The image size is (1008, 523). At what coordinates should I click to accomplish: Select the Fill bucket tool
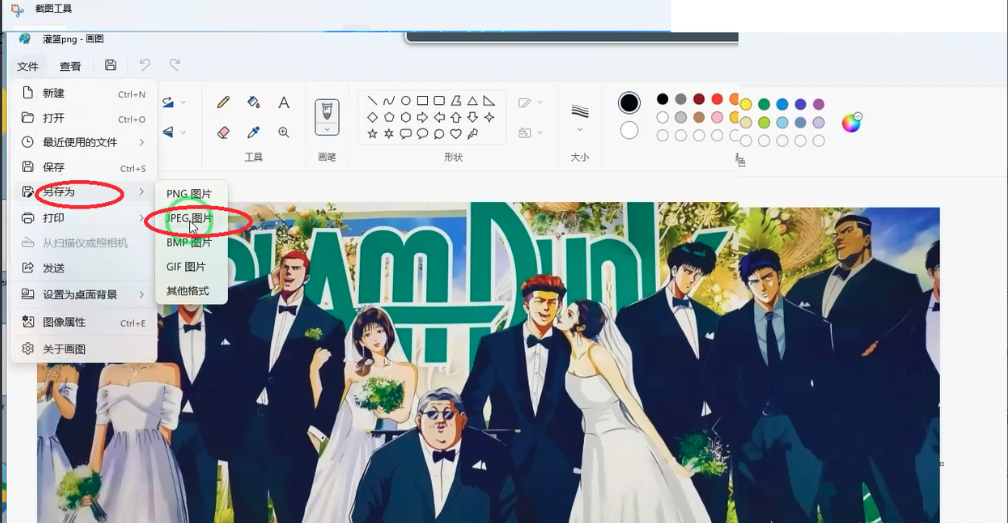tap(253, 102)
